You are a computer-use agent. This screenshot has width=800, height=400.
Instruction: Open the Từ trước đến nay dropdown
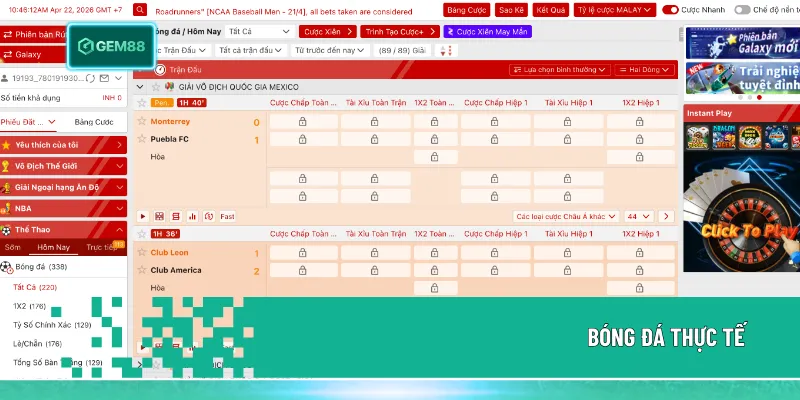[330, 51]
